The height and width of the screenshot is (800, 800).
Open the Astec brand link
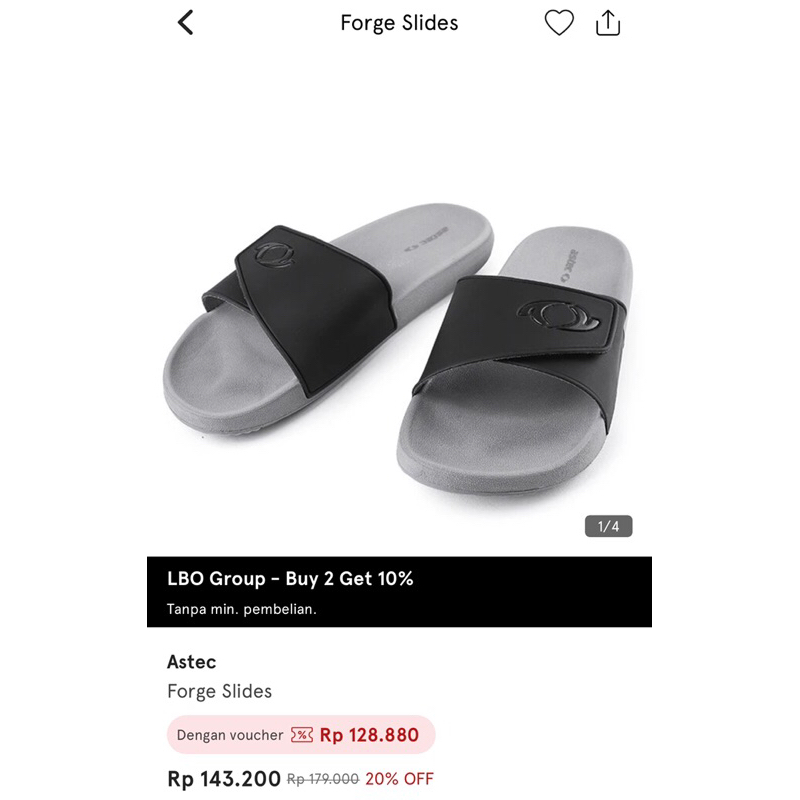point(192,662)
